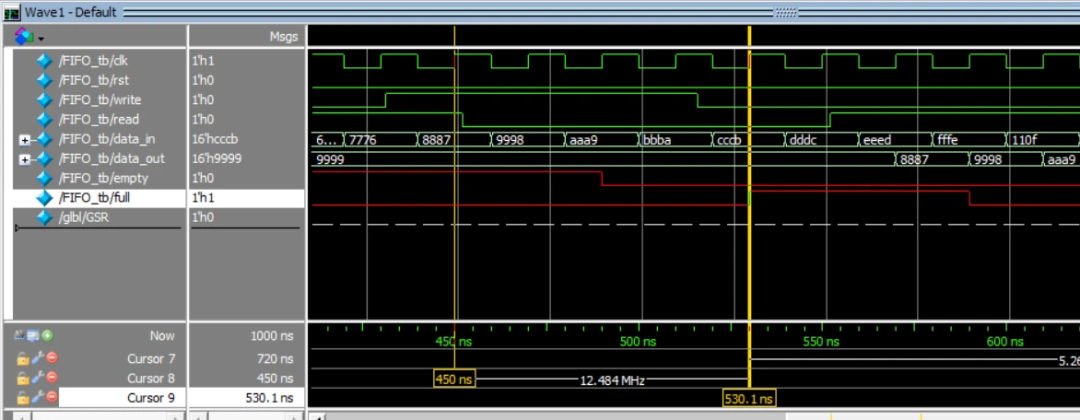Viewport: 1080px width, 420px height.
Task: Click the Cursor 8 name label
Action: tap(151, 378)
